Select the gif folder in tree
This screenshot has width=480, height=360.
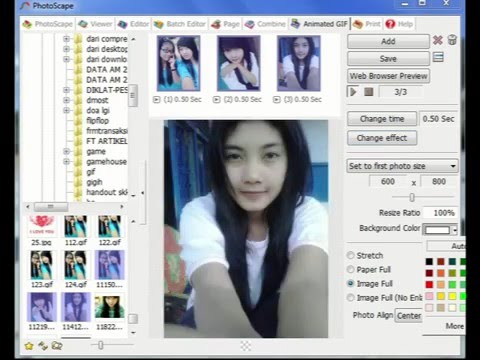click(90, 172)
